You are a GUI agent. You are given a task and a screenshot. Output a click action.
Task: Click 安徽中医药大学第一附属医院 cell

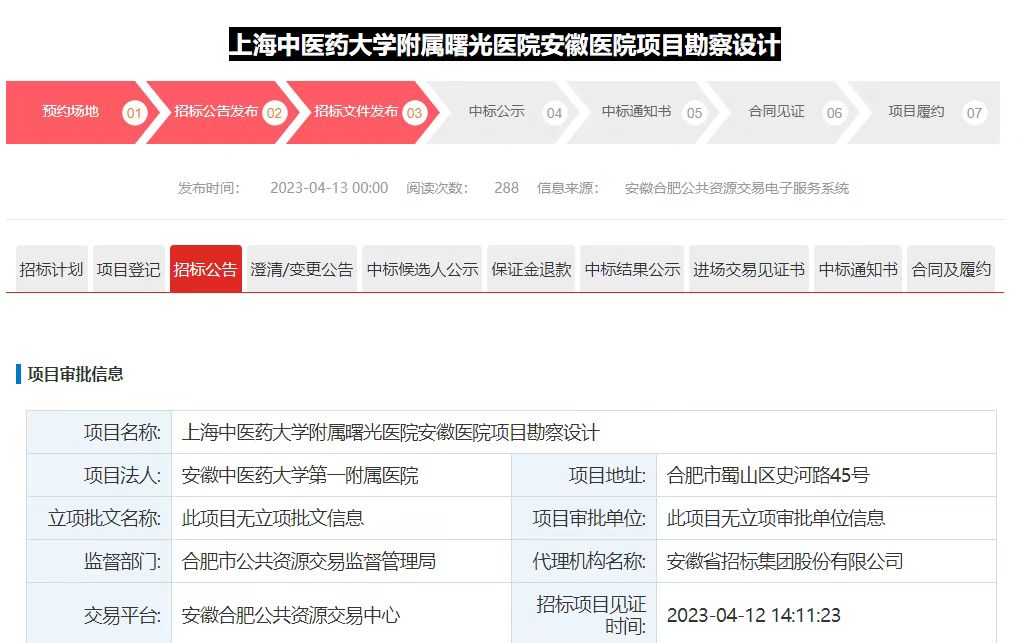pos(341,475)
